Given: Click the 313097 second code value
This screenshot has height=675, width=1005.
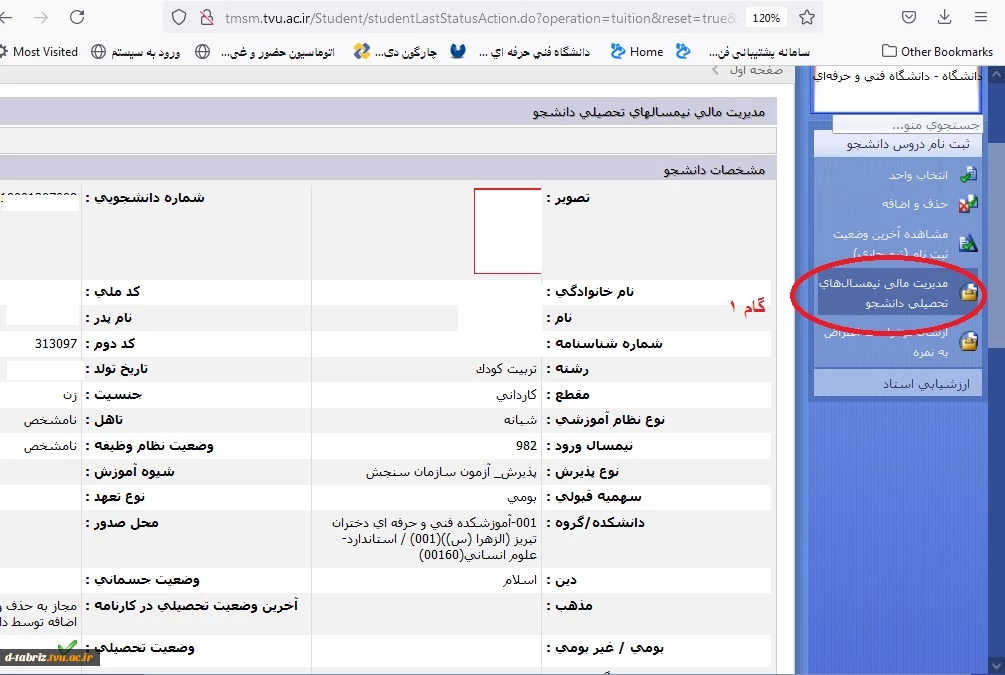Looking at the screenshot, I should tap(56, 344).
